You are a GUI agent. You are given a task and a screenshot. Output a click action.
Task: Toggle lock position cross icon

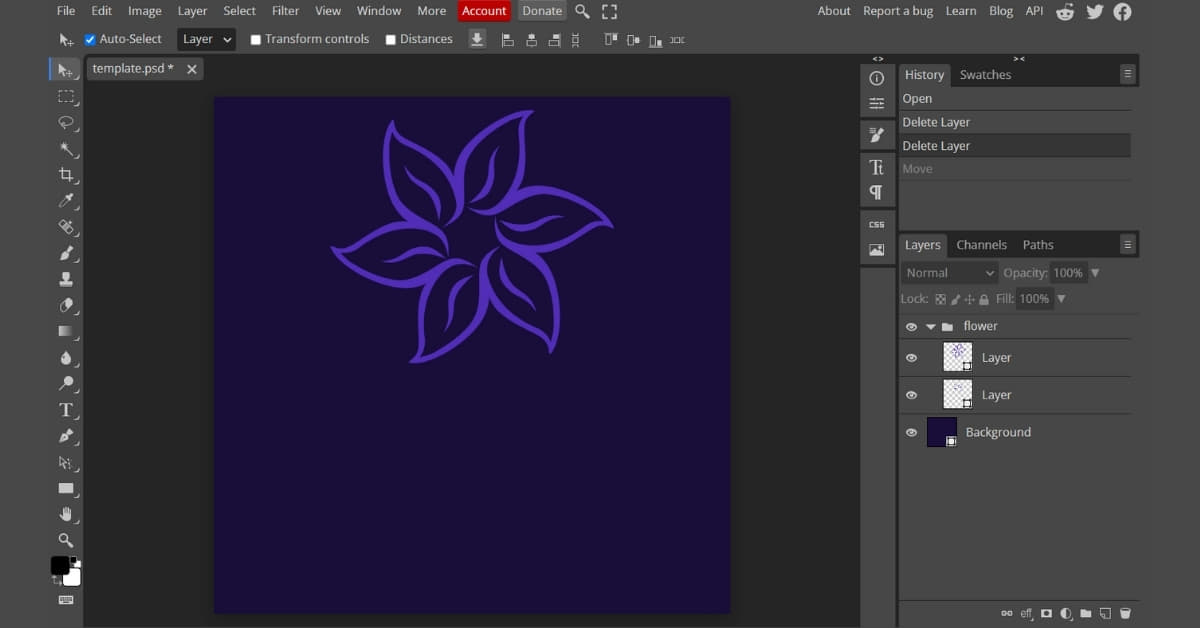tap(970, 299)
